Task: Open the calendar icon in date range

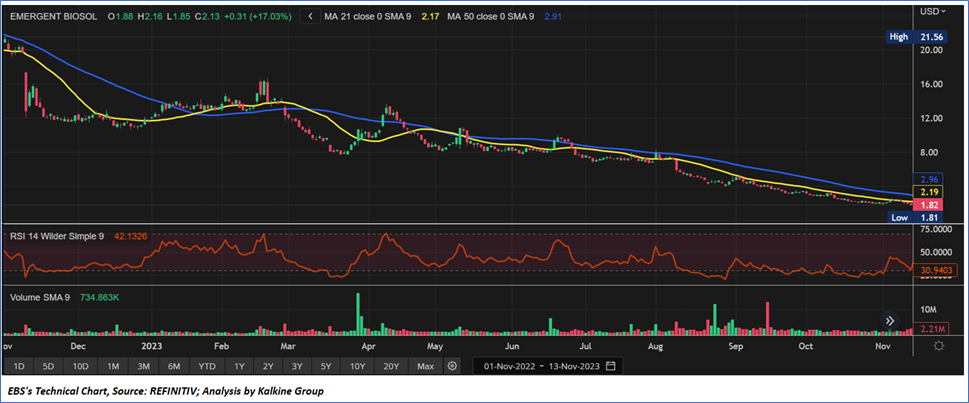Action: (x=610, y=365)
